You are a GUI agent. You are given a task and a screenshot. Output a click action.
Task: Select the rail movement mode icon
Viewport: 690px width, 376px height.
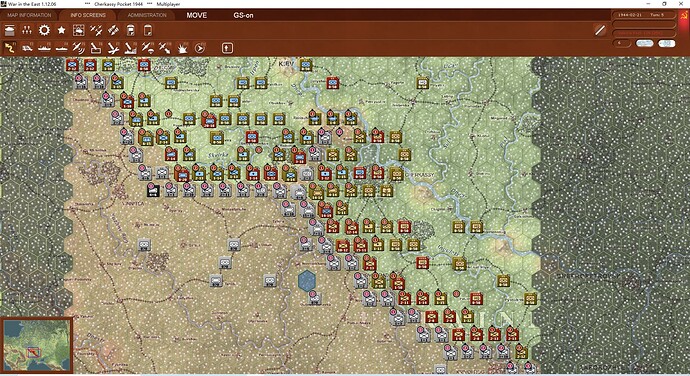(27, 48)
